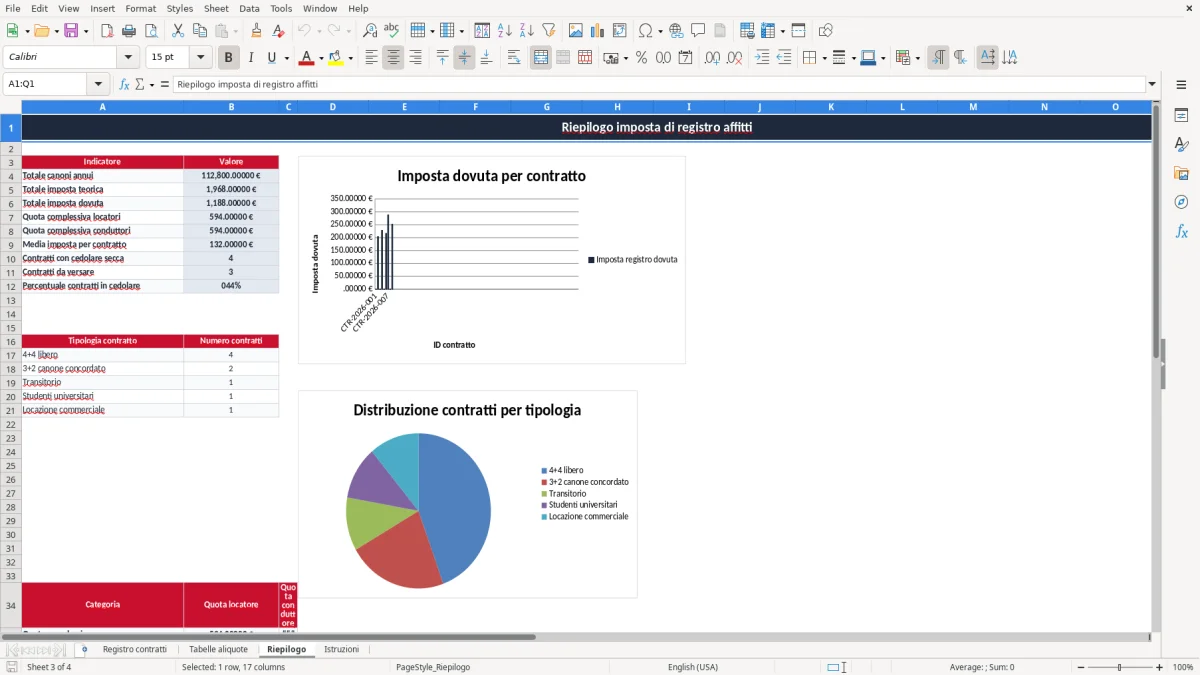Viewport: 1200px width, 675px height.
Task: Open the File menu
Action: point(12,8)
